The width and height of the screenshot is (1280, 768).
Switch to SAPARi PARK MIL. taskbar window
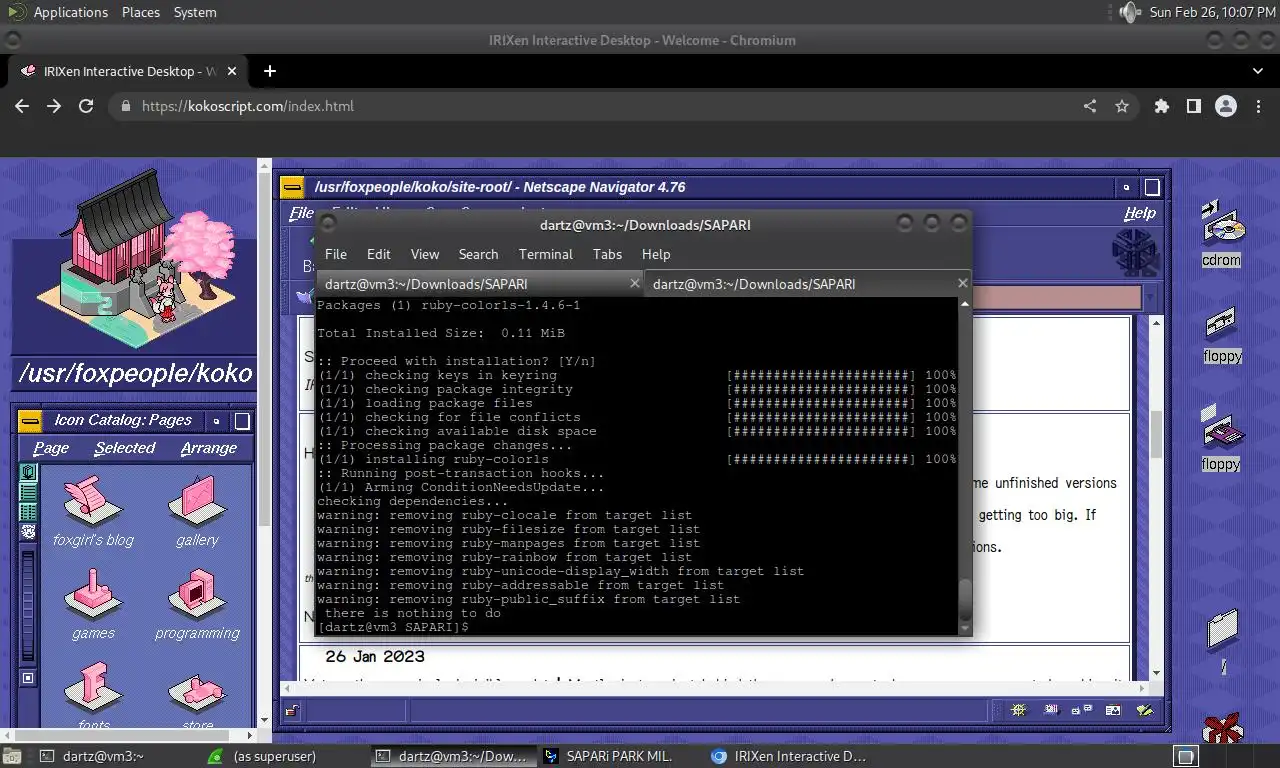click(620, 756)
